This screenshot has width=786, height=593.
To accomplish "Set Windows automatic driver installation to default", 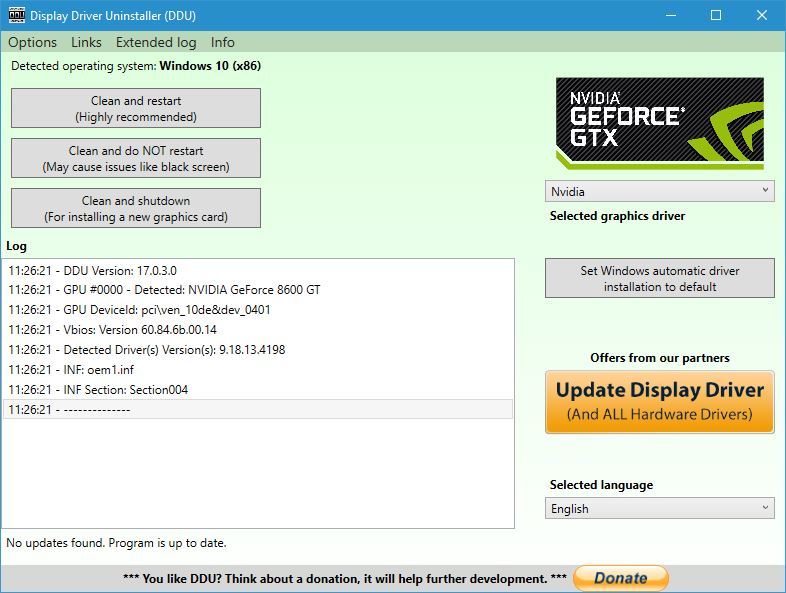I will click(x=660, y=278).
